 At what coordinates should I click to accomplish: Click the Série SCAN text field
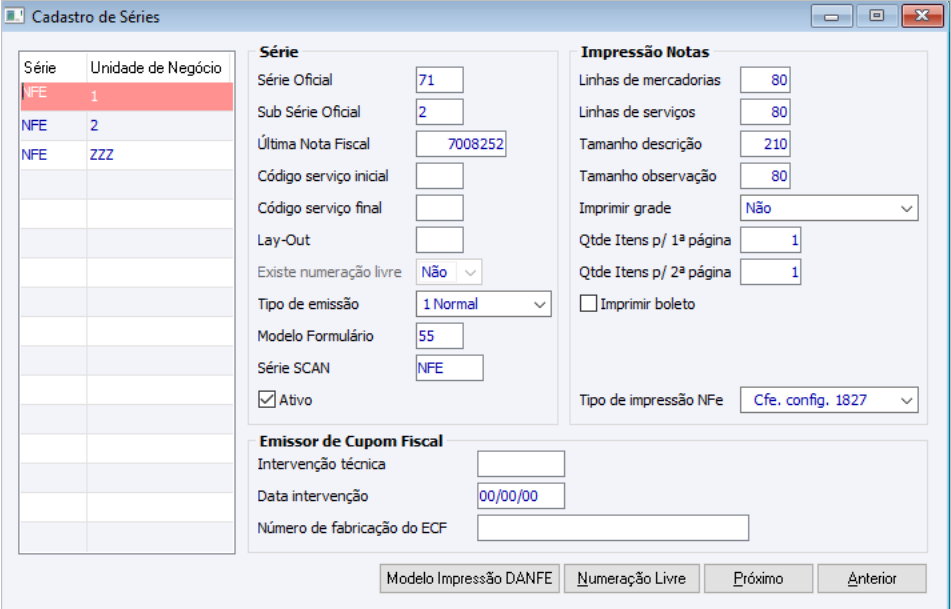tap(449, 368)
